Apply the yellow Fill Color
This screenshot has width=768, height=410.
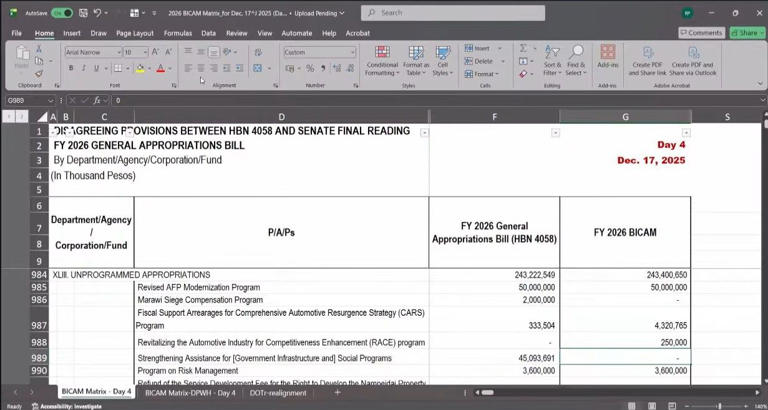140,68
